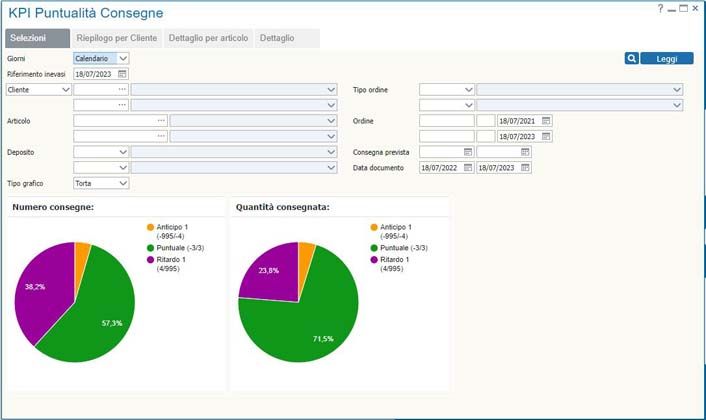Open calendar icon of first Consegna prevista field
The height and width of the screenshot is (420, 706).
[468, 152]
